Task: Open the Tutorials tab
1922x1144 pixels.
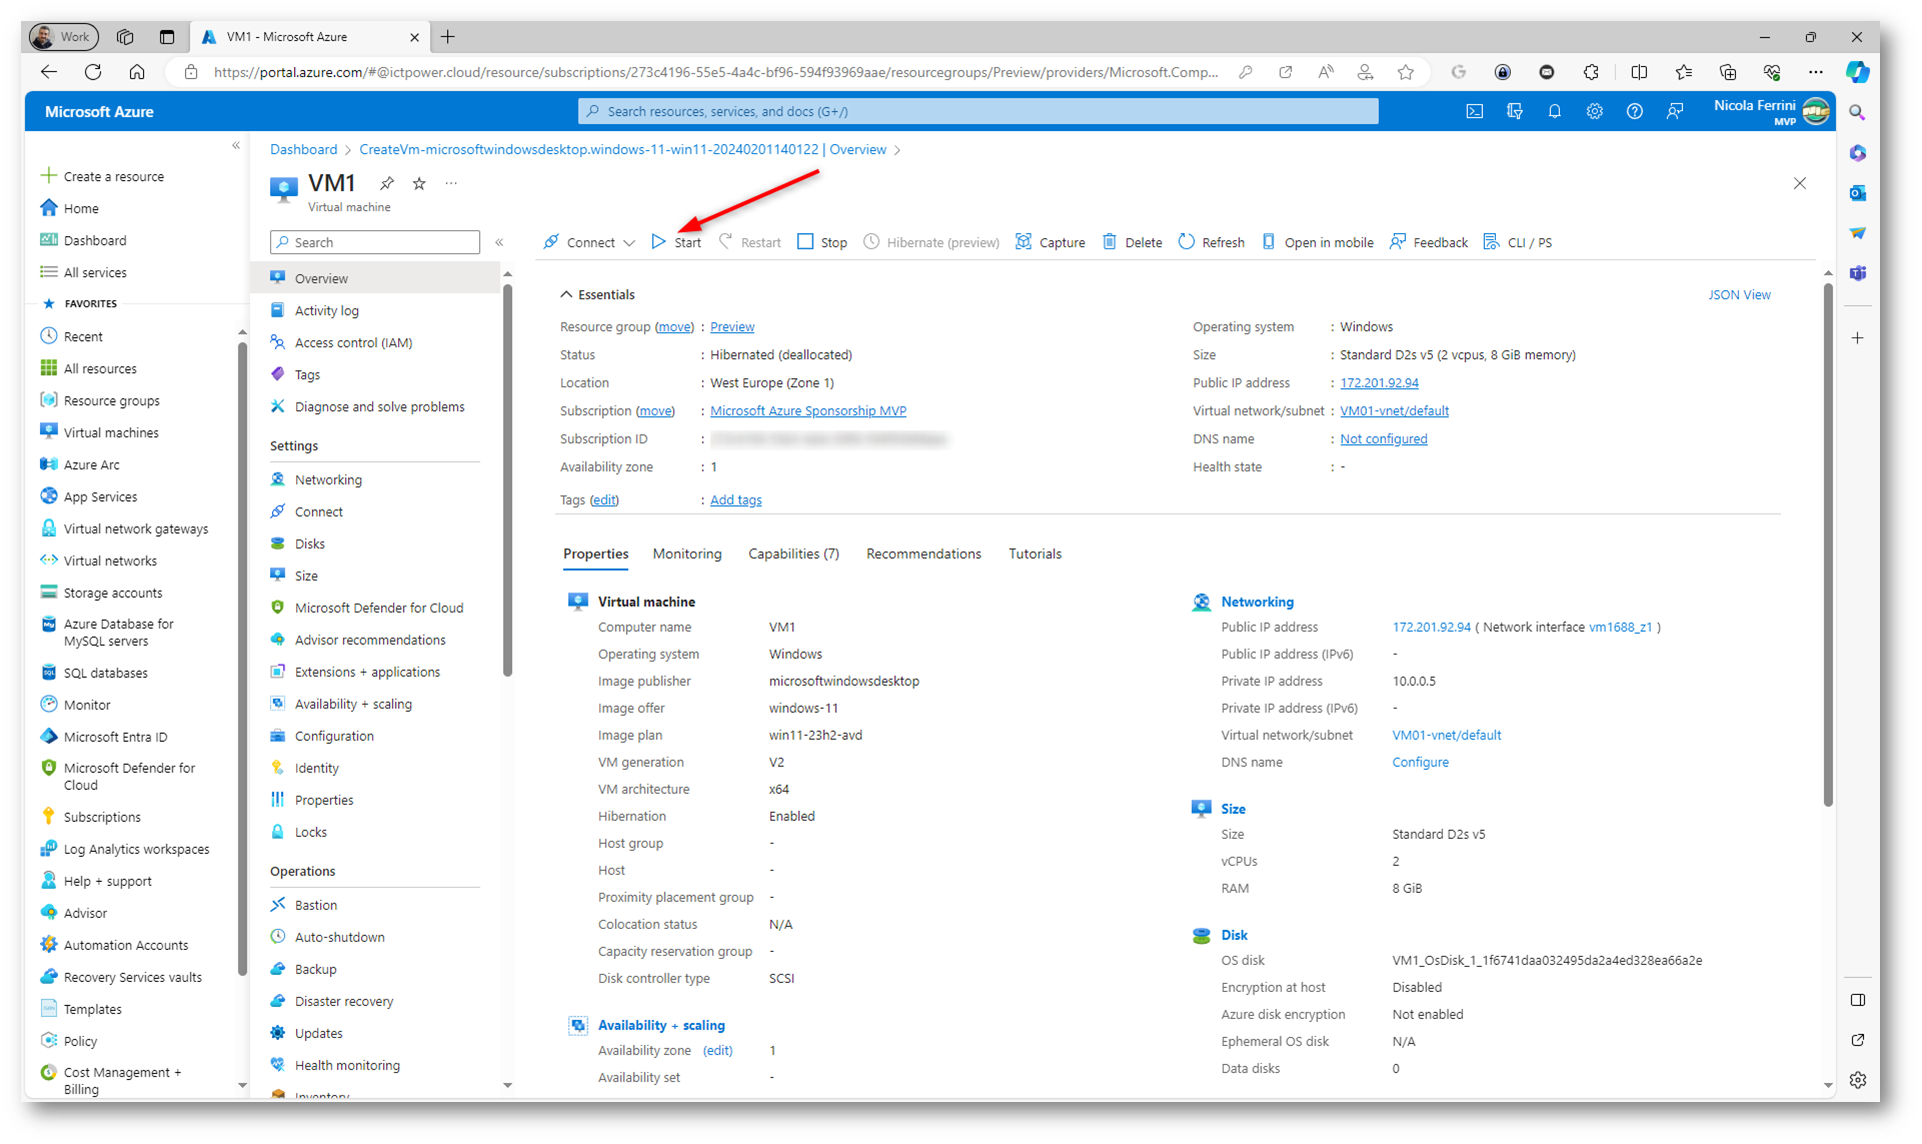Action: click(1035, 554)
